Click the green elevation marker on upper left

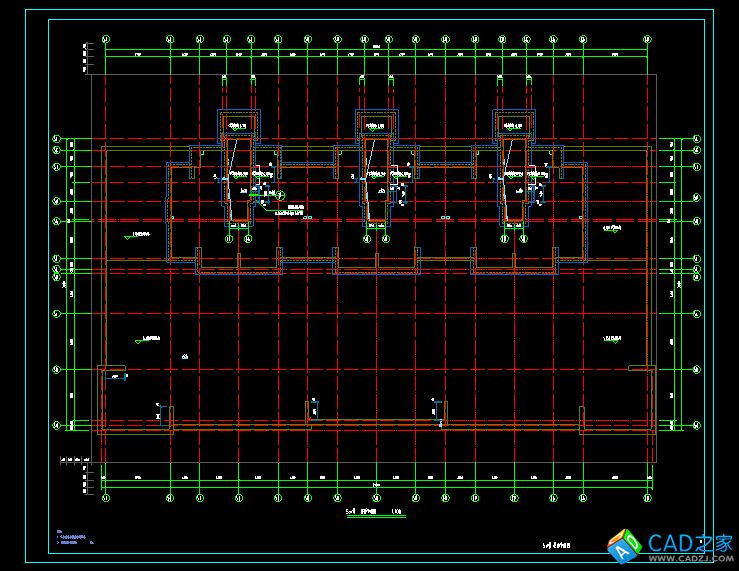[129, 237]
